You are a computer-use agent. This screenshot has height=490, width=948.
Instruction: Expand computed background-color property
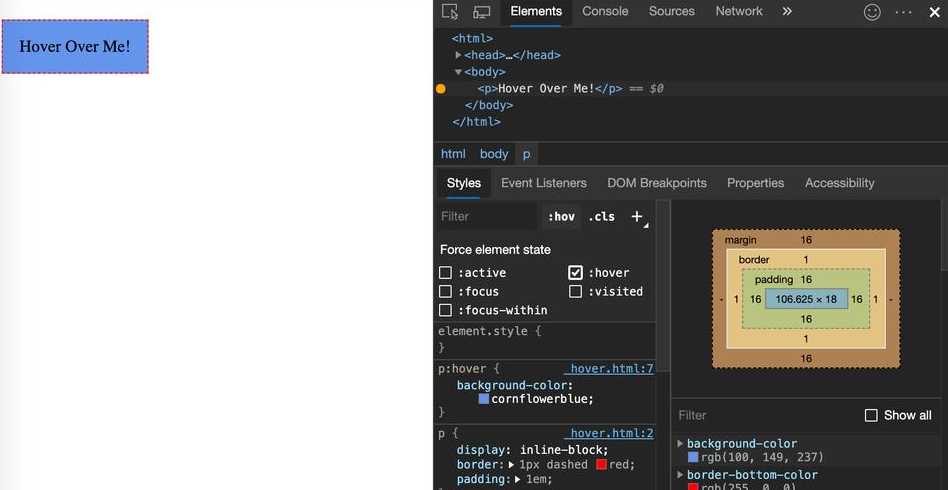tap(681, 444)
